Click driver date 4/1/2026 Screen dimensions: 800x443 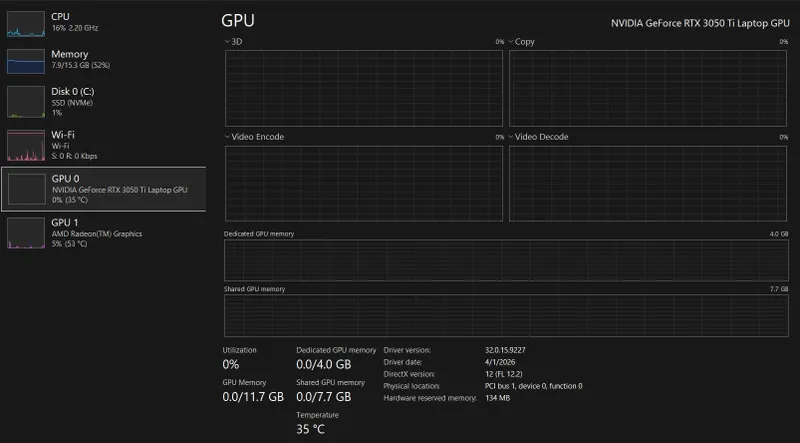[x=500, y=362]
